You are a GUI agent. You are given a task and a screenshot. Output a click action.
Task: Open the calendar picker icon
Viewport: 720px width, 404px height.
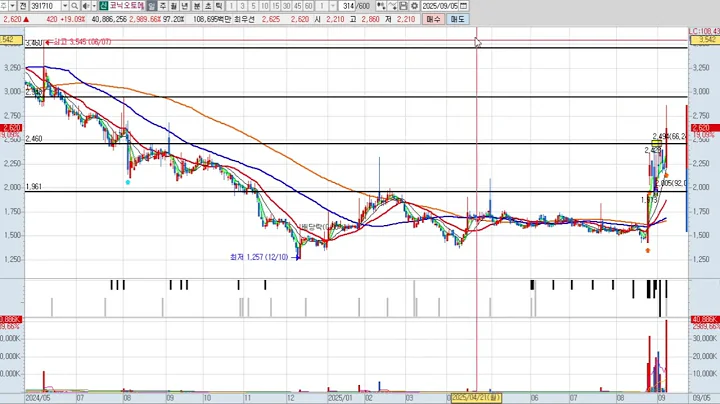[463, 6]
